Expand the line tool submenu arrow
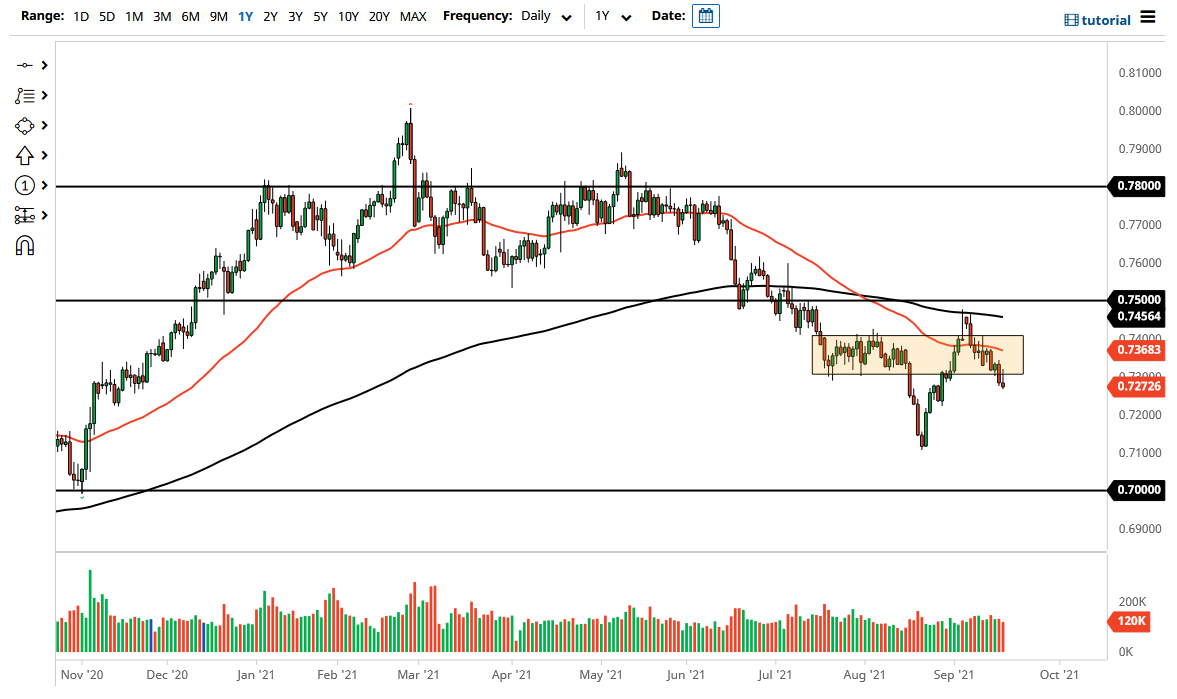Viewport: 1177px width, 699px height. pos(45,65)
